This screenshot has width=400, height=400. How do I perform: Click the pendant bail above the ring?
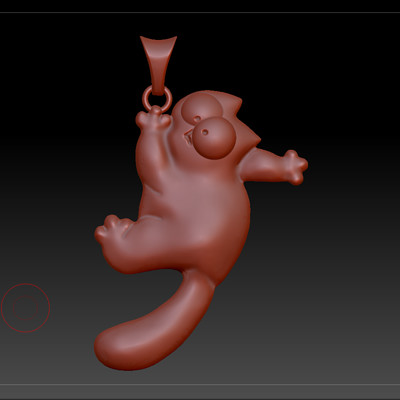(158, 65)
